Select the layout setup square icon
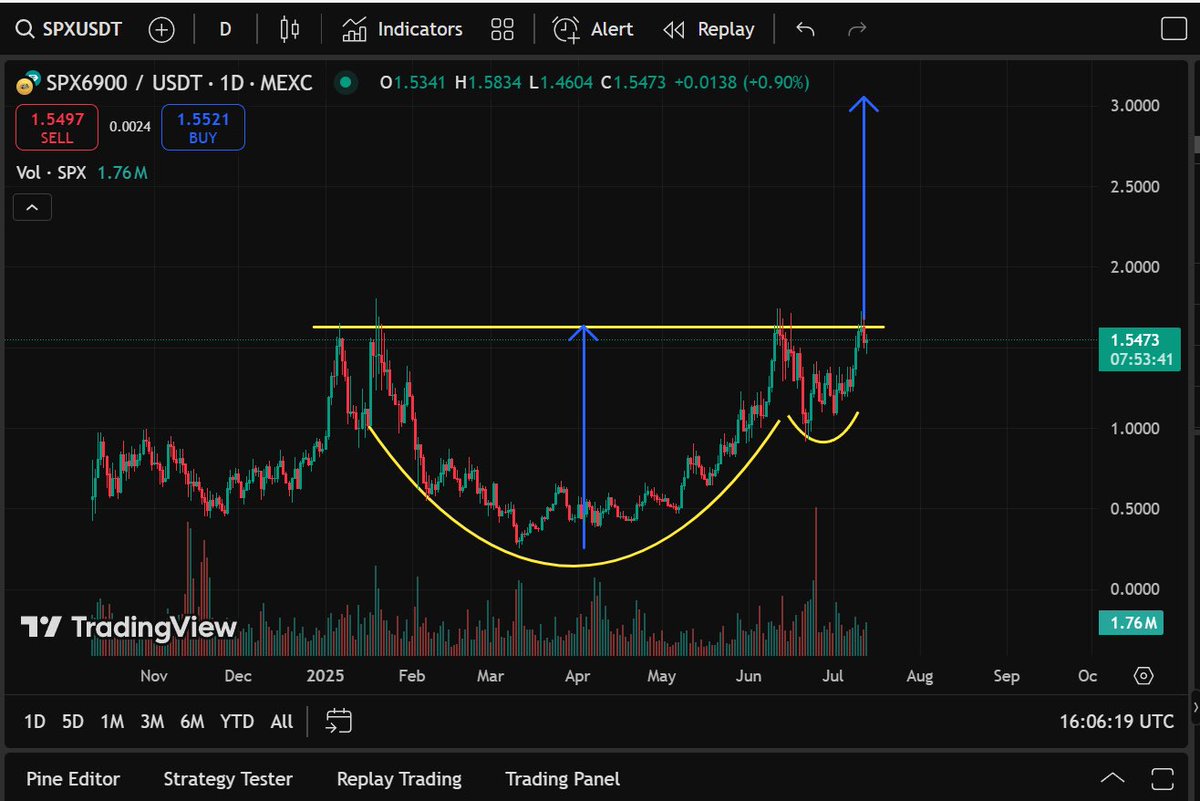The width and height of the screenshot is (1200, 801). click(1173, 29)
